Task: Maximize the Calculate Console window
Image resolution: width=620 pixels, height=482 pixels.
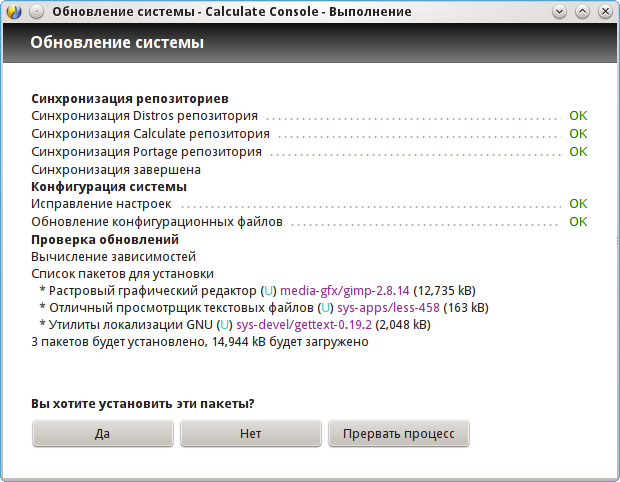Action: [582, 12]
